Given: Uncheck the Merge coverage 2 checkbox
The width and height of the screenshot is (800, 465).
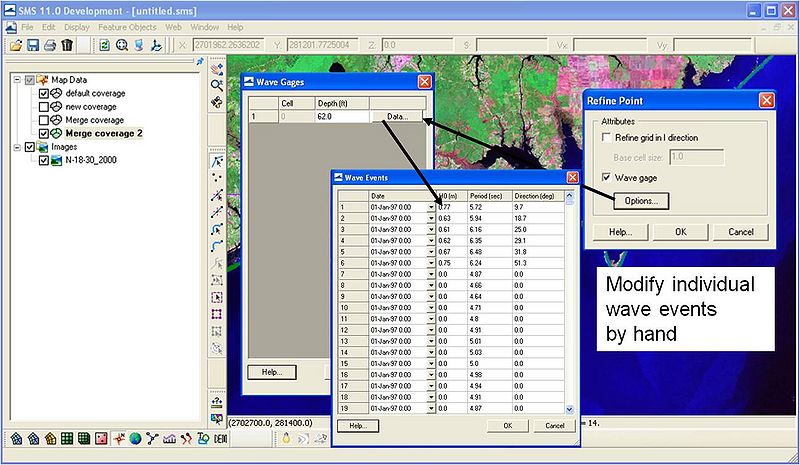Looking at the screenshot, I should (44, 134).
